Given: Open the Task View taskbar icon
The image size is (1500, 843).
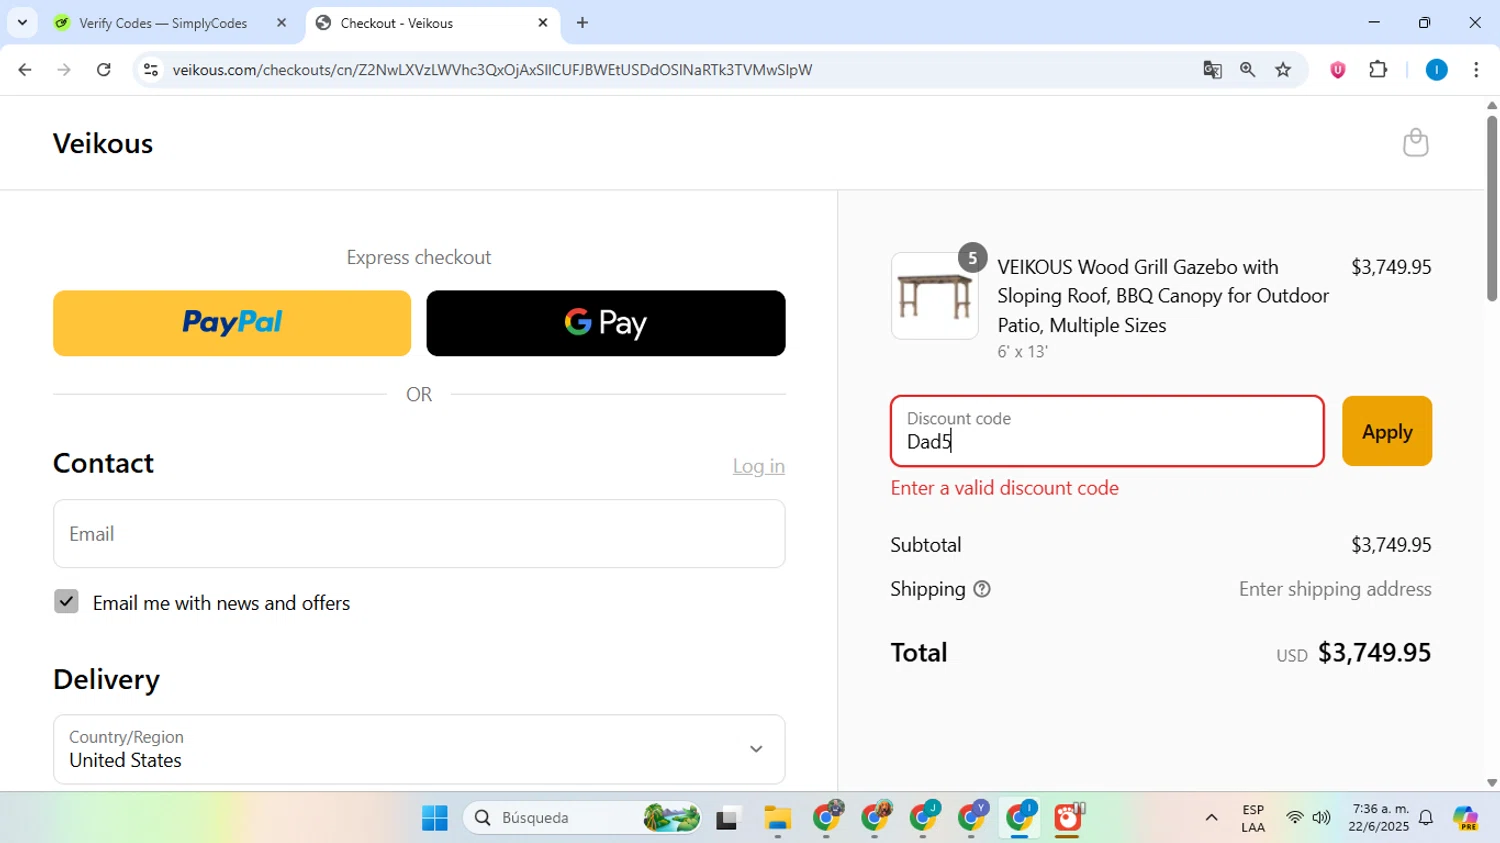Looking at the screenshot, I should tap(727, 818).
